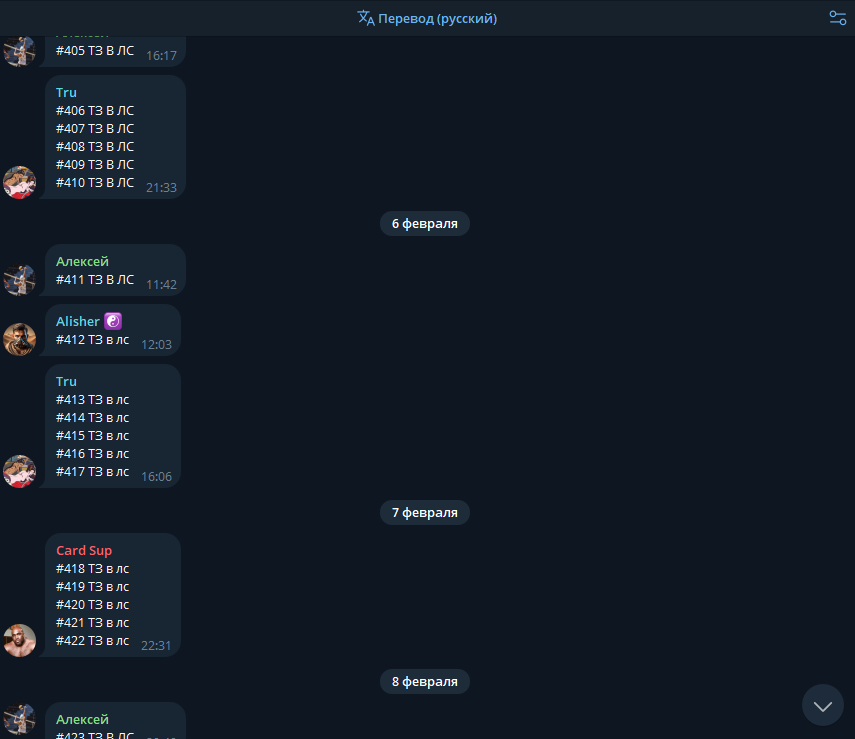
Task: Select the line #410 ТЗ В ЛС
Action: click(x=95, y=183)
